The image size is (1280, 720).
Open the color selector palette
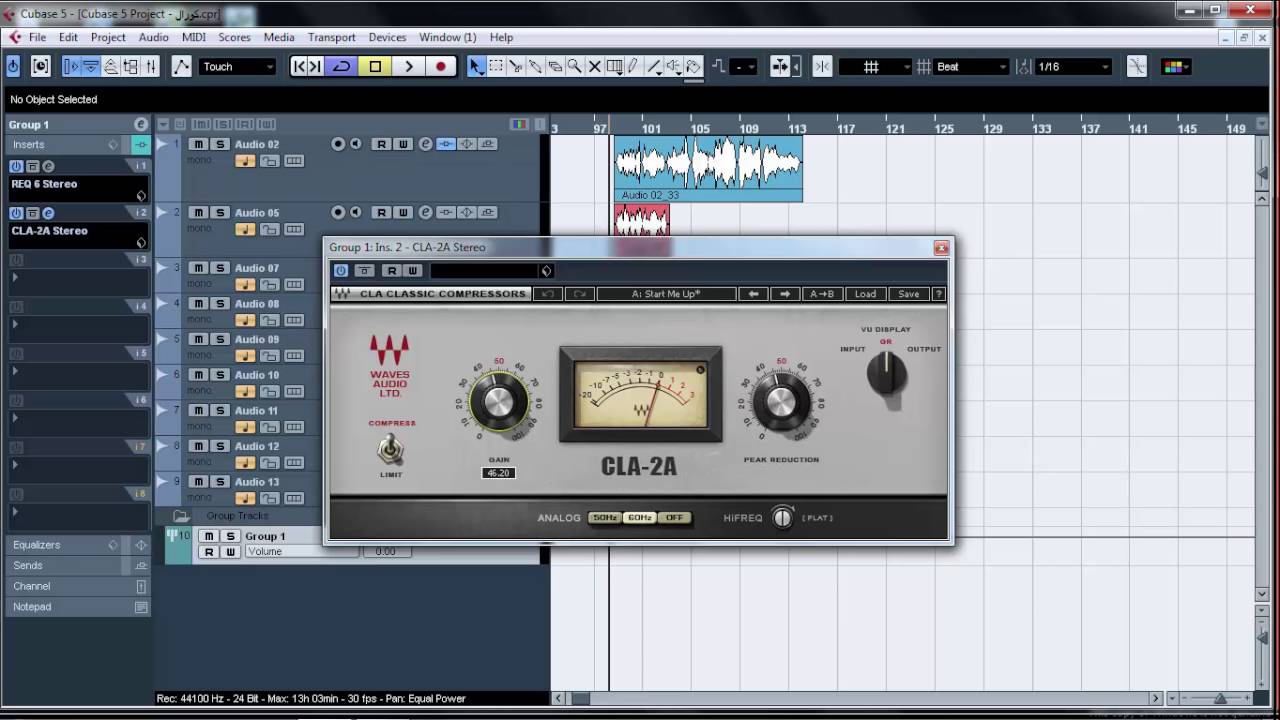point(1174,67)
